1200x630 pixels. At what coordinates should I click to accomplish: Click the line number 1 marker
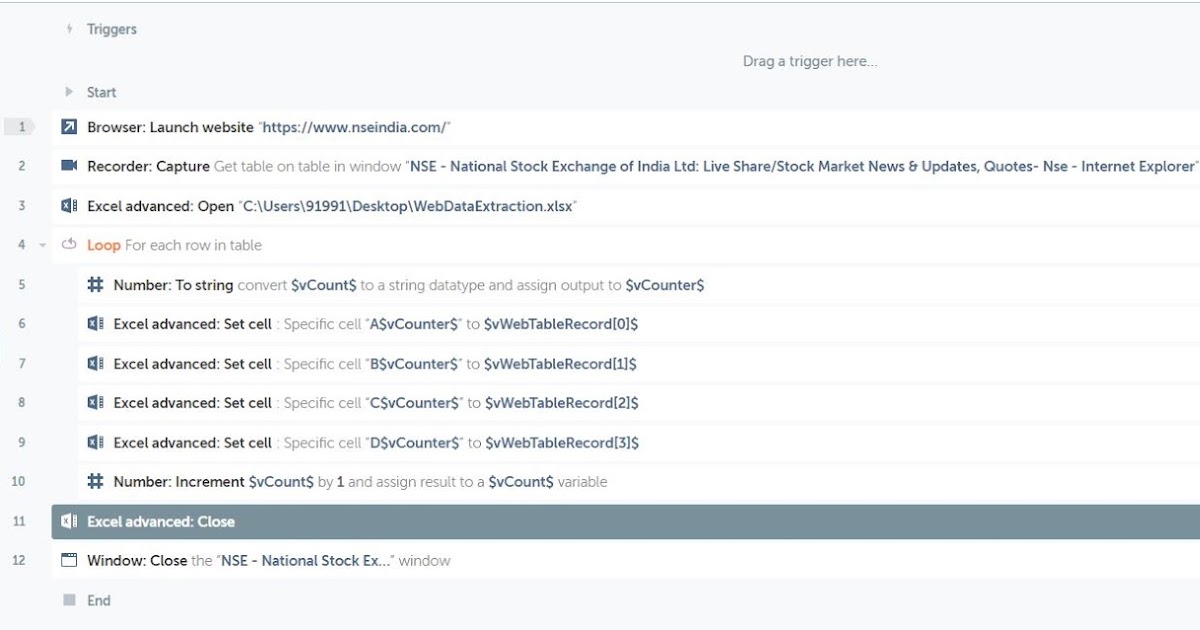coord(21,127)
